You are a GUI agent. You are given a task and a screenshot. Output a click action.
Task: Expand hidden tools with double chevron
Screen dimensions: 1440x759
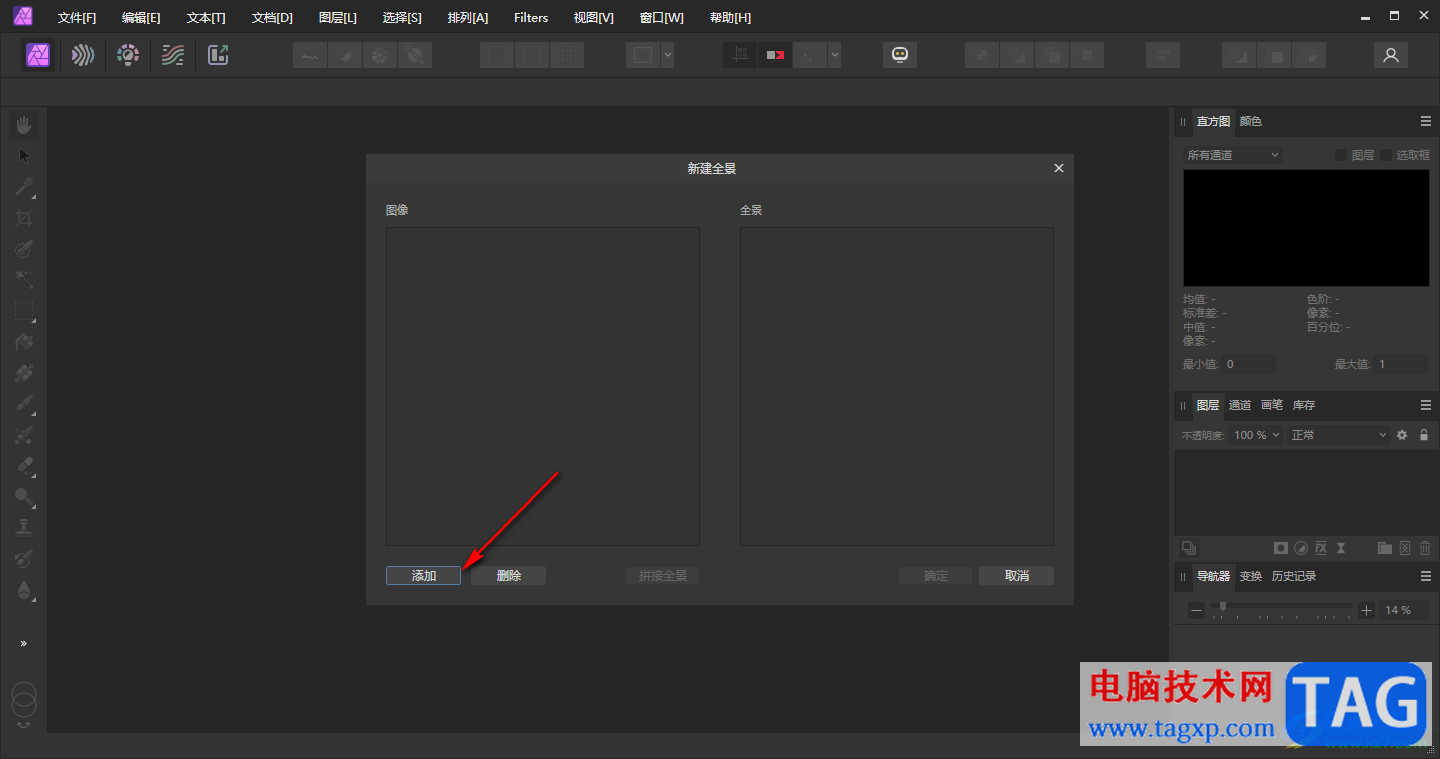tap(24, 643)
